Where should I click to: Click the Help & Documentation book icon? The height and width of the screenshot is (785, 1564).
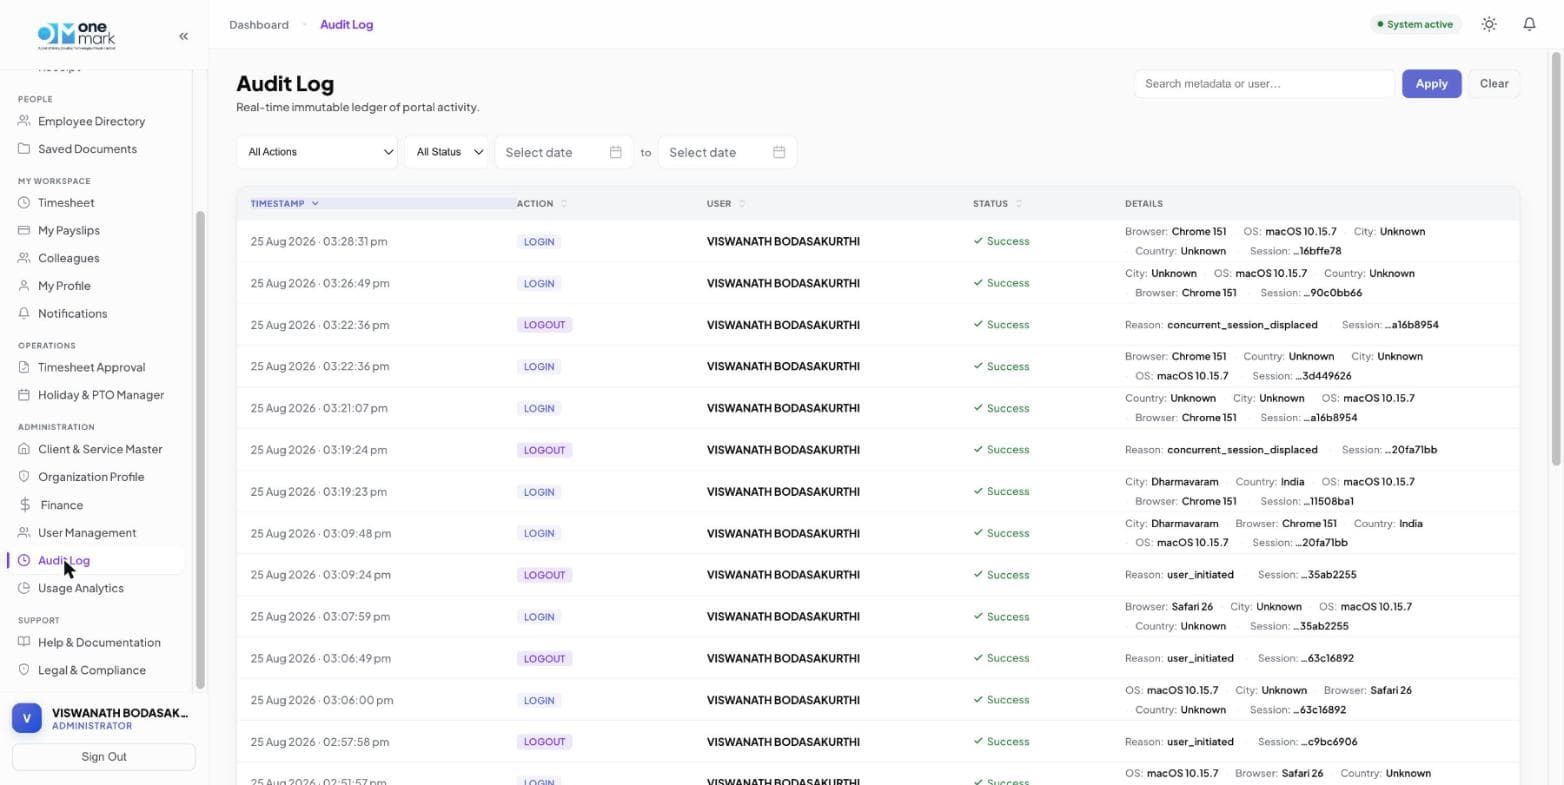[24, 642]
